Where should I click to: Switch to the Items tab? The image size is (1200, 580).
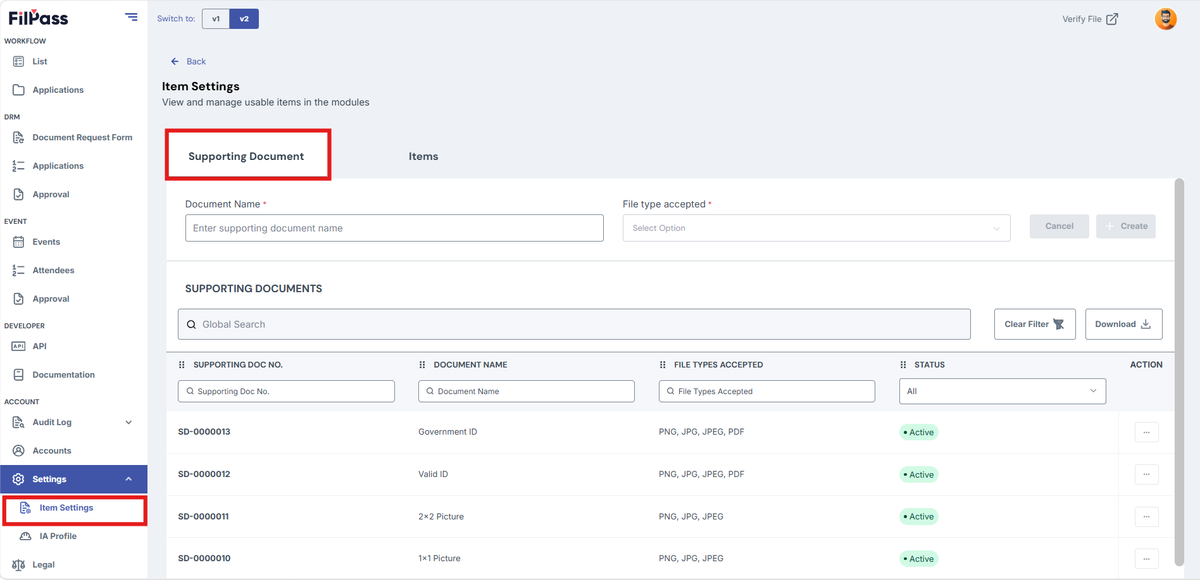(423, 156)
